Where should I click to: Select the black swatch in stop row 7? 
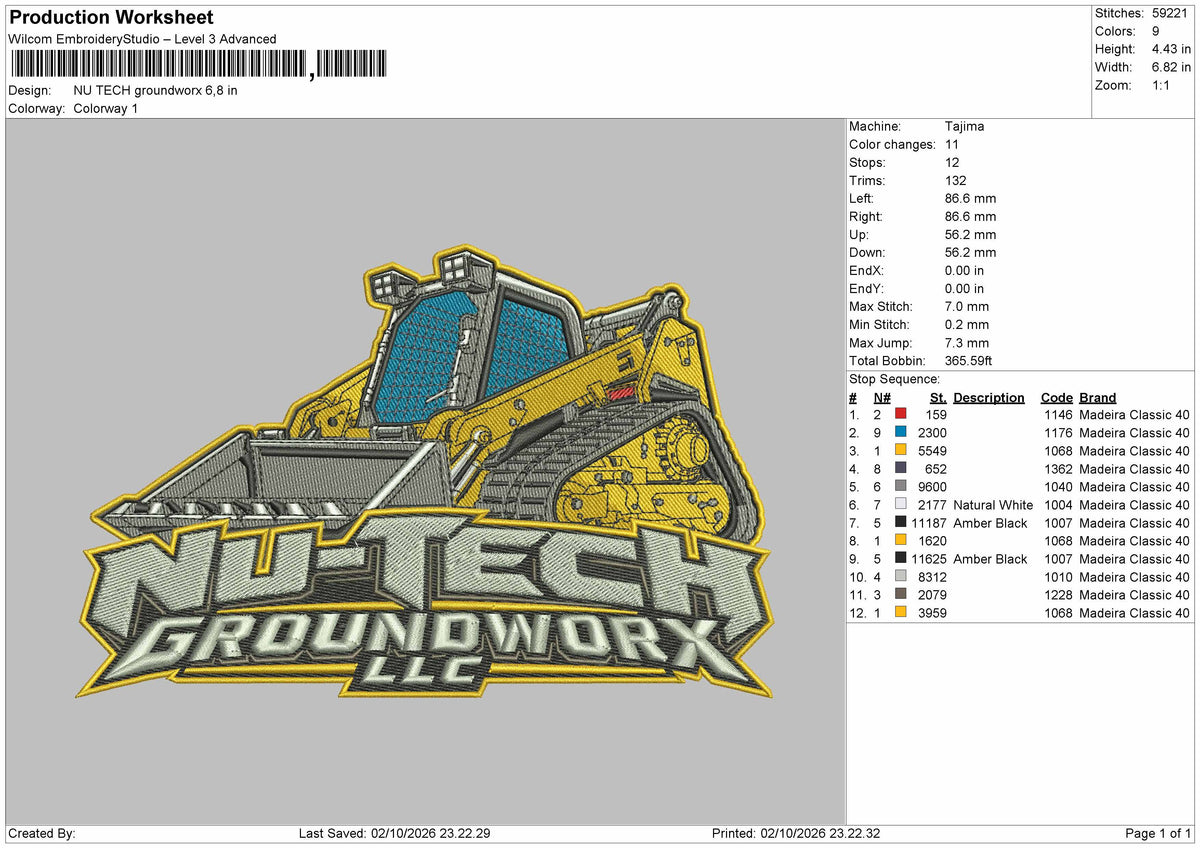coord(901,523)
